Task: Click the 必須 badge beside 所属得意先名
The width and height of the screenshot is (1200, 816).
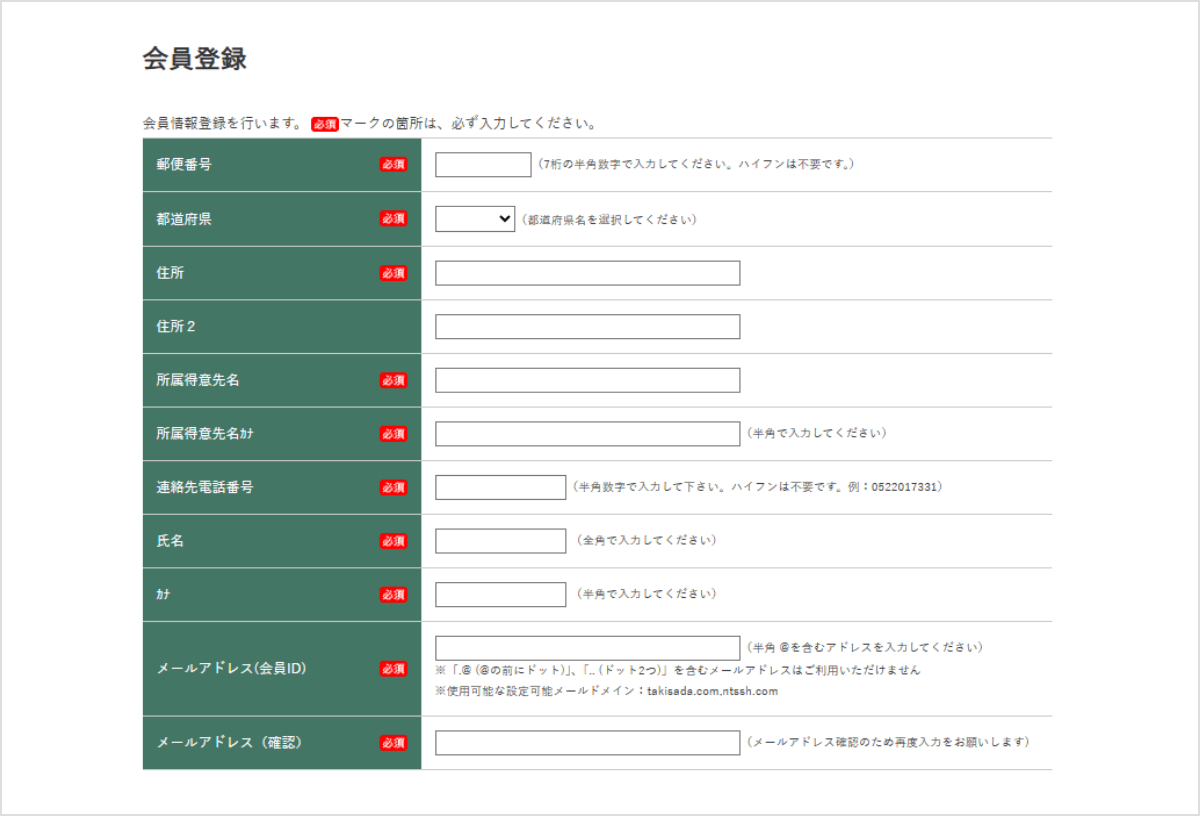Action: point(393,380)
